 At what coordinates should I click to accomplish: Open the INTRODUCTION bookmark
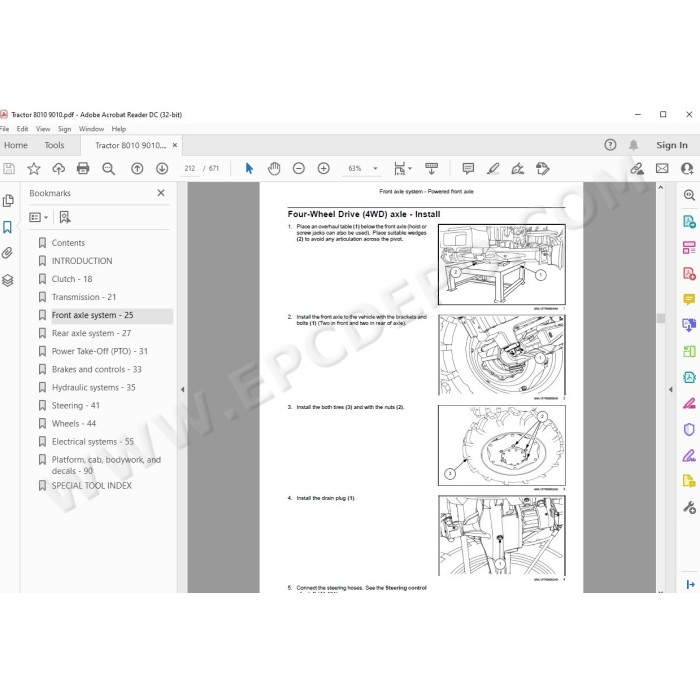(82, 261)
